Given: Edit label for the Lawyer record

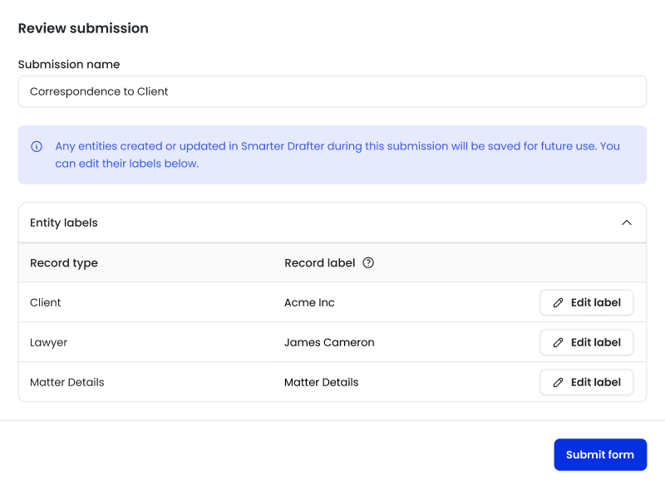Looking at the screenshot, I should (x=586, y=342).
